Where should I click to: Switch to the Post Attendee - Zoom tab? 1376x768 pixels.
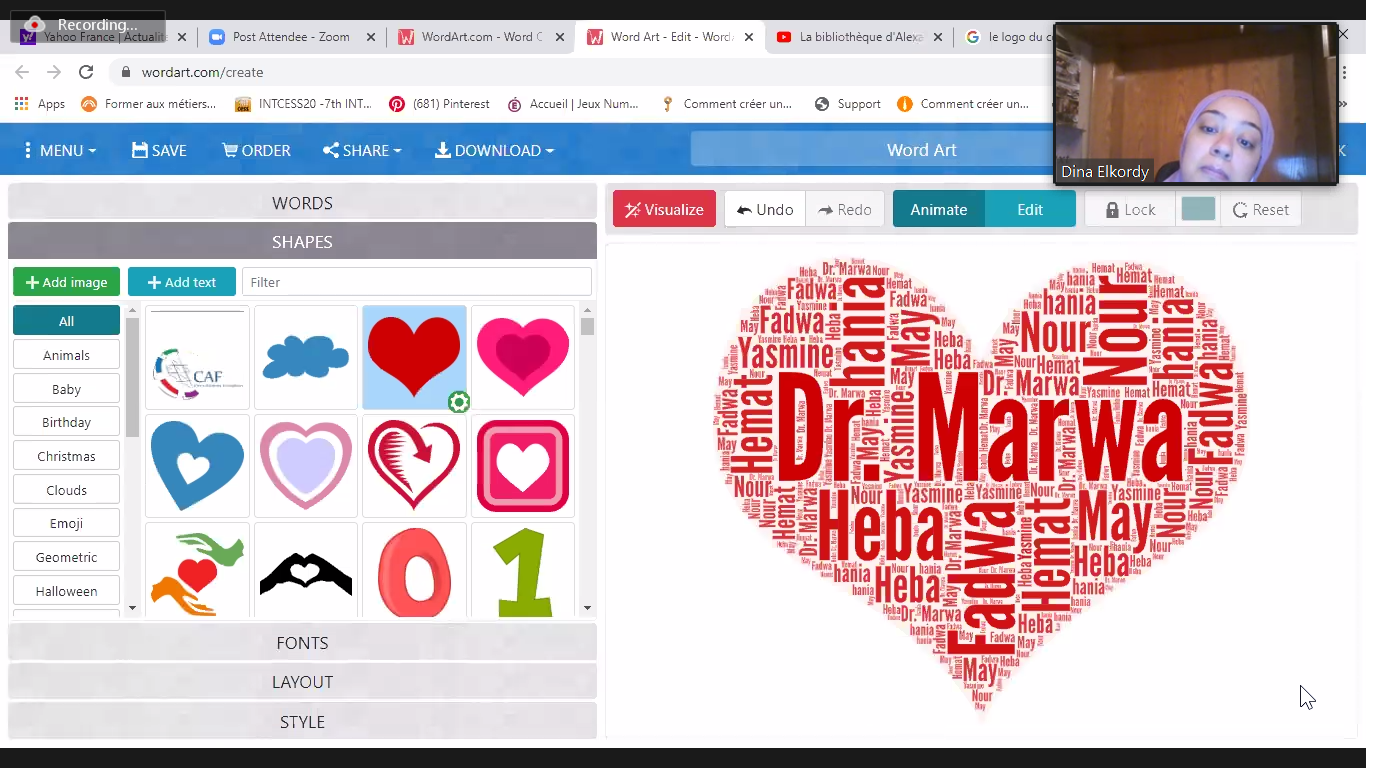point(290,37)
